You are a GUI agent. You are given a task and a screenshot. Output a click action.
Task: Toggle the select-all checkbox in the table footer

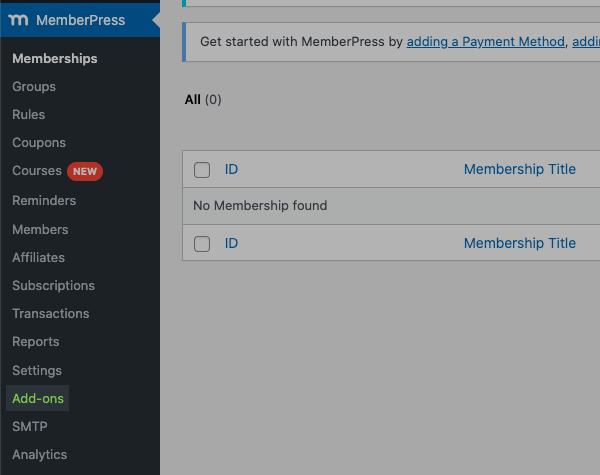(x=202, y=244)
